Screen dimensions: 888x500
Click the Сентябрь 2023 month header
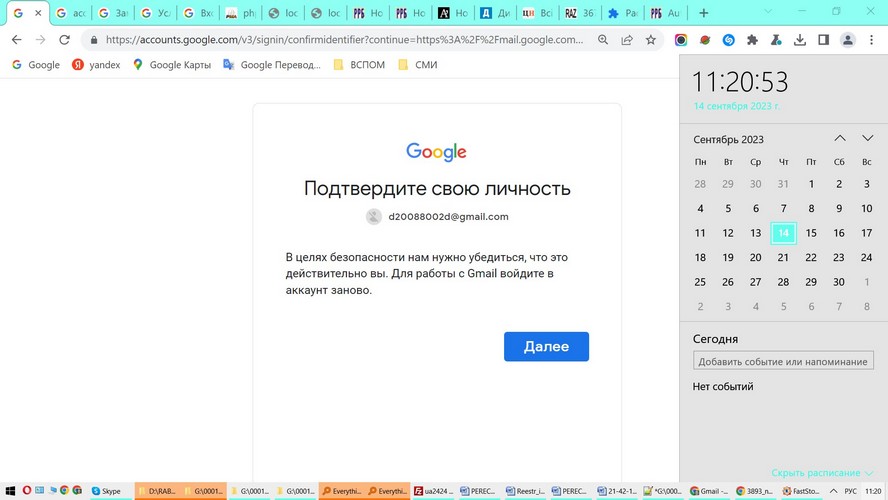point(728,139)
